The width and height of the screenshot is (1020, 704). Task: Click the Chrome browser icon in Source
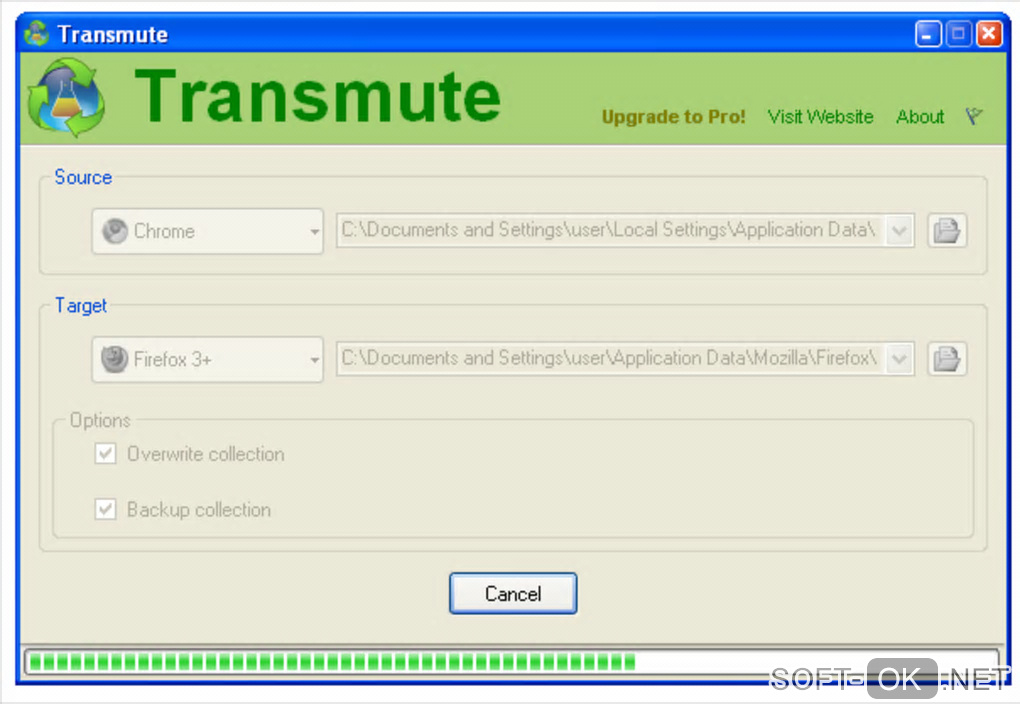[x=115, y=231]
